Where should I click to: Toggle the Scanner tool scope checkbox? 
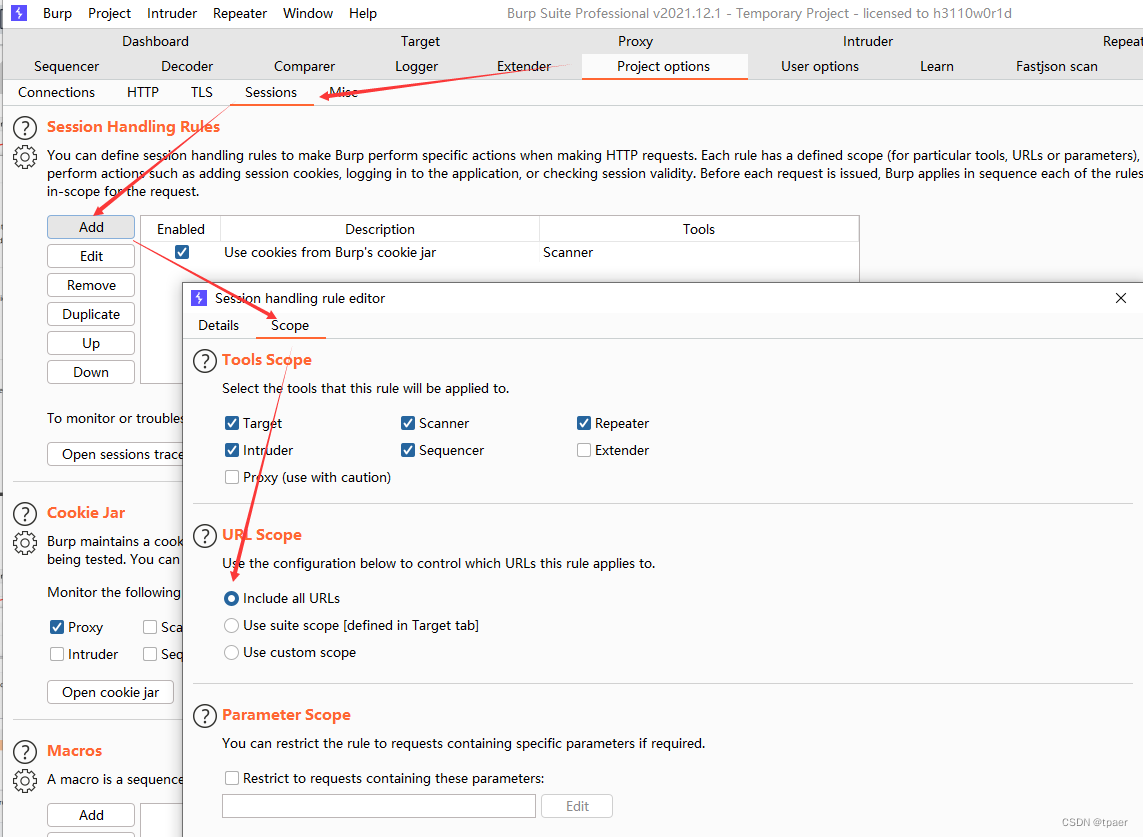pyautogui.click(x=407, y=423)
